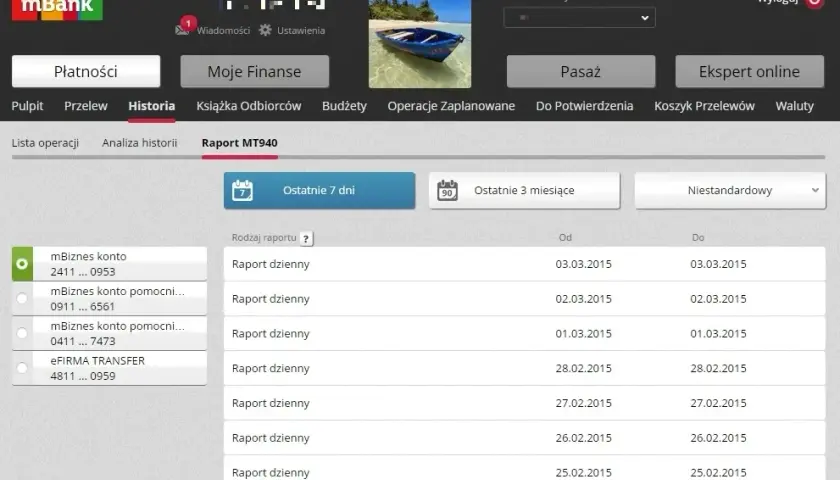The height and width of the screenshot is (480, 840).
Task: Open Książka Odbiorców menu item
Action: pos(249,106)
